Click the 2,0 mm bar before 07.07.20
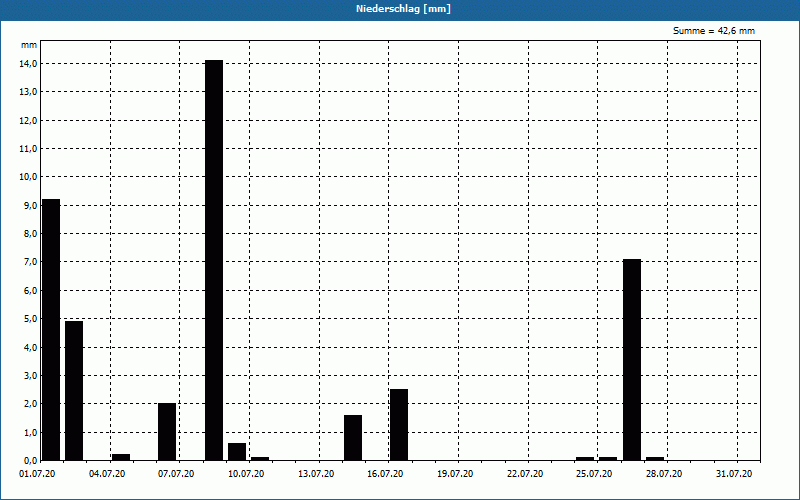This screenshot has width=800, height=500. [167, 432]
